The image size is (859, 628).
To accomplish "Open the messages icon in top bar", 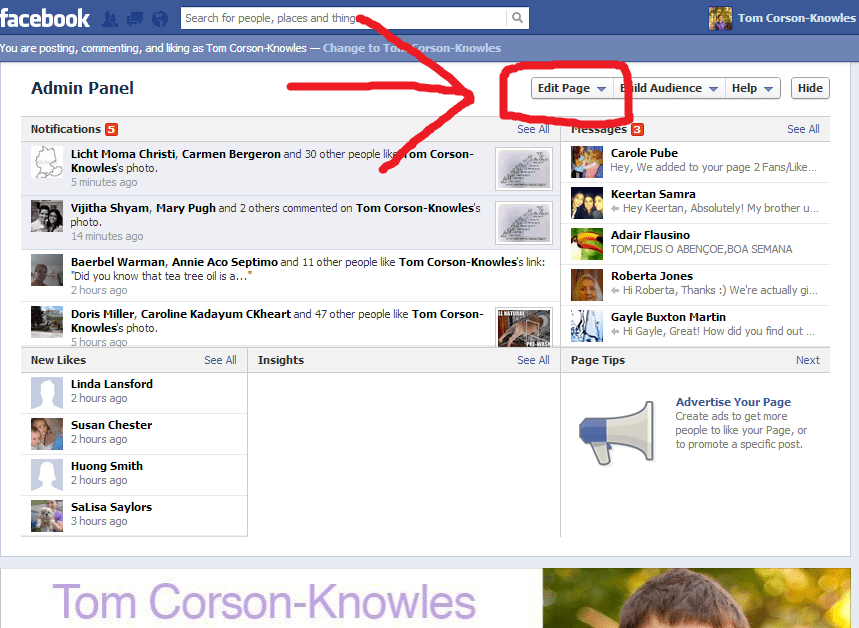I will 135,19.
